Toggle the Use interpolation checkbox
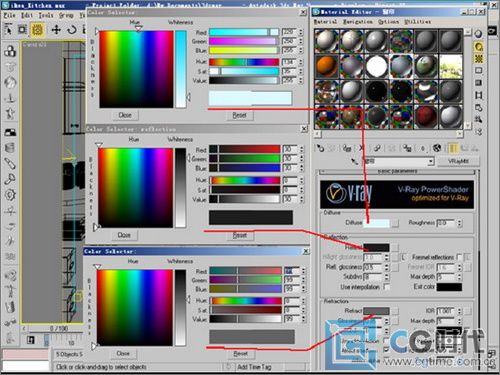The image size is (500, 375). (387, 287)
